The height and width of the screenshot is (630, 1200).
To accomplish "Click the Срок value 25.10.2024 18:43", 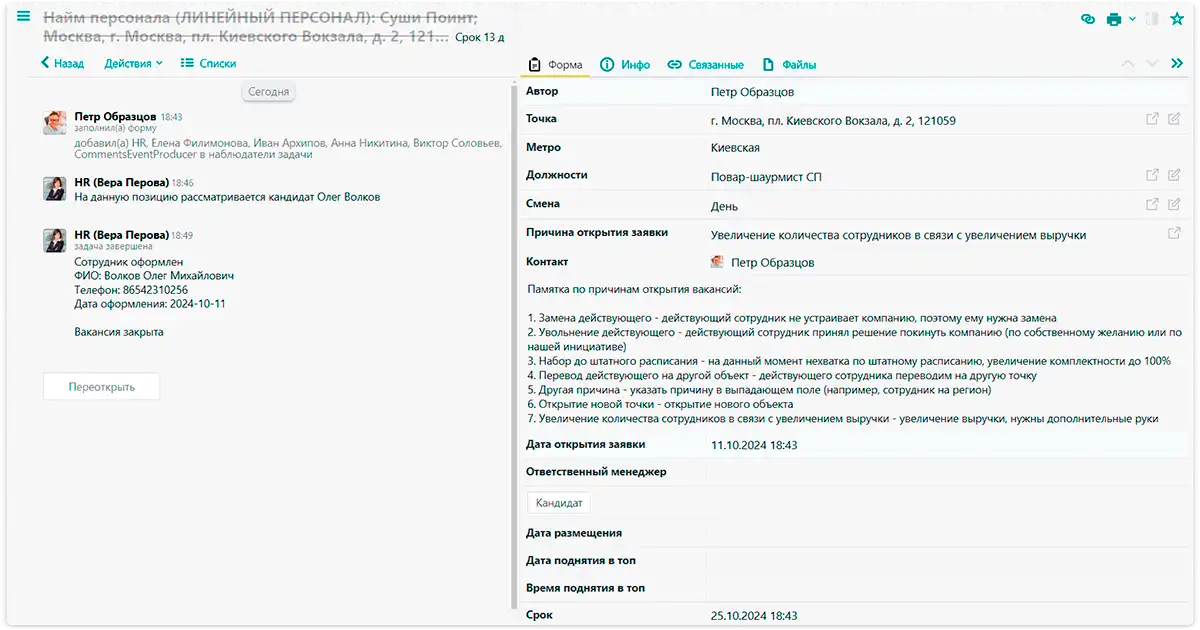I will click(754, 616).
